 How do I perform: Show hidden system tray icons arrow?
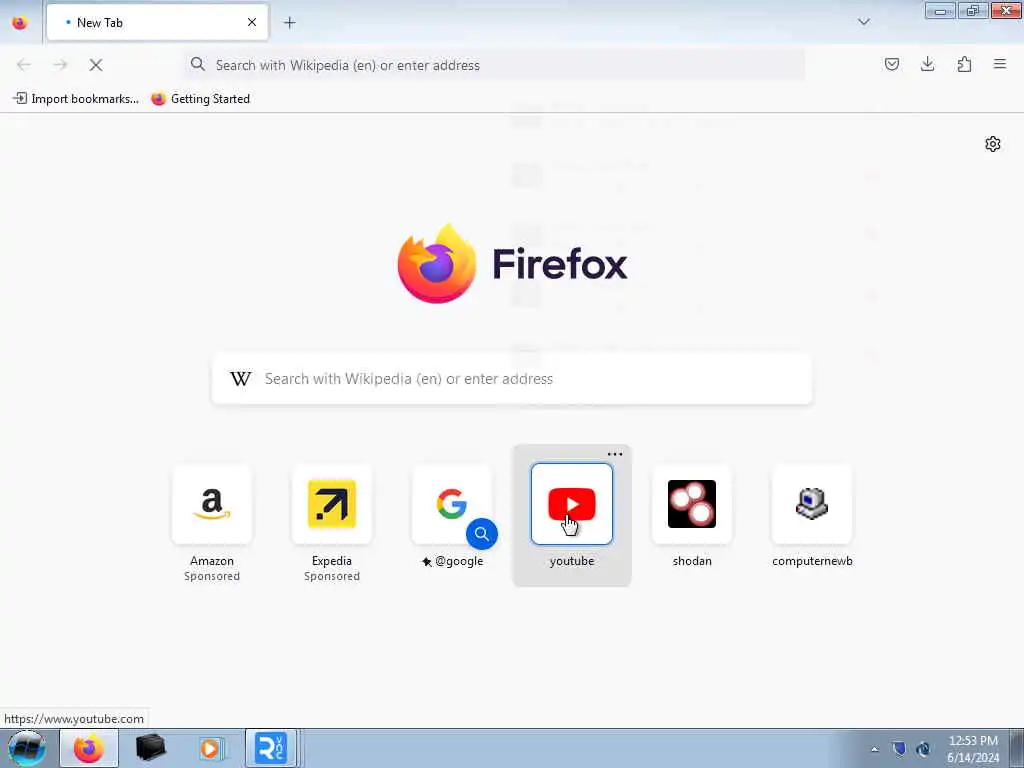point(874,749)
